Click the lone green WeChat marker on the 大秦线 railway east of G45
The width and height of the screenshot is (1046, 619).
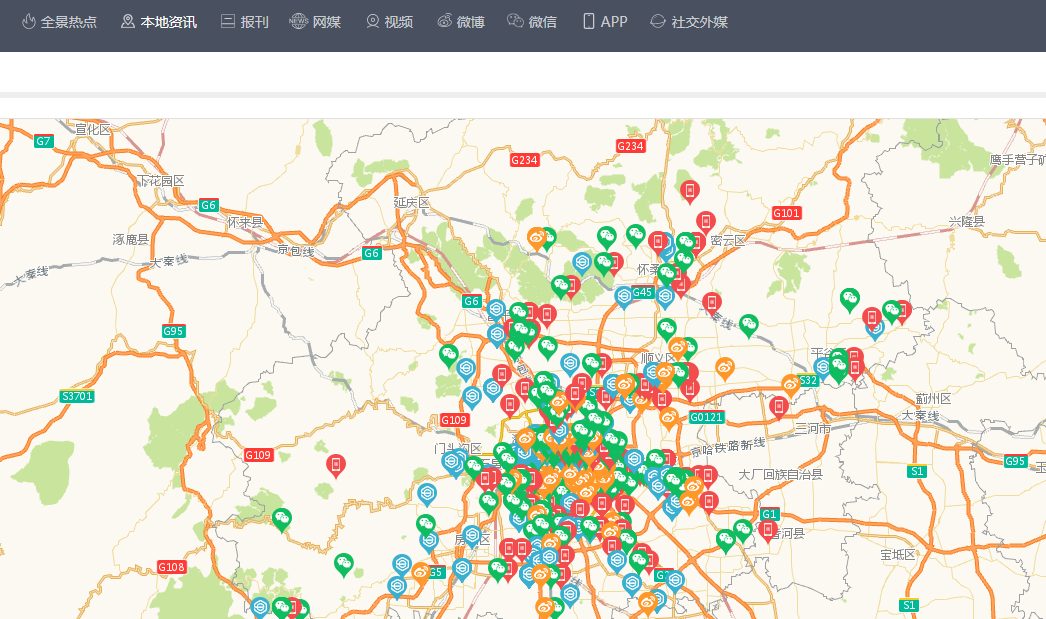pyautogui.click(x=749, y=325)
